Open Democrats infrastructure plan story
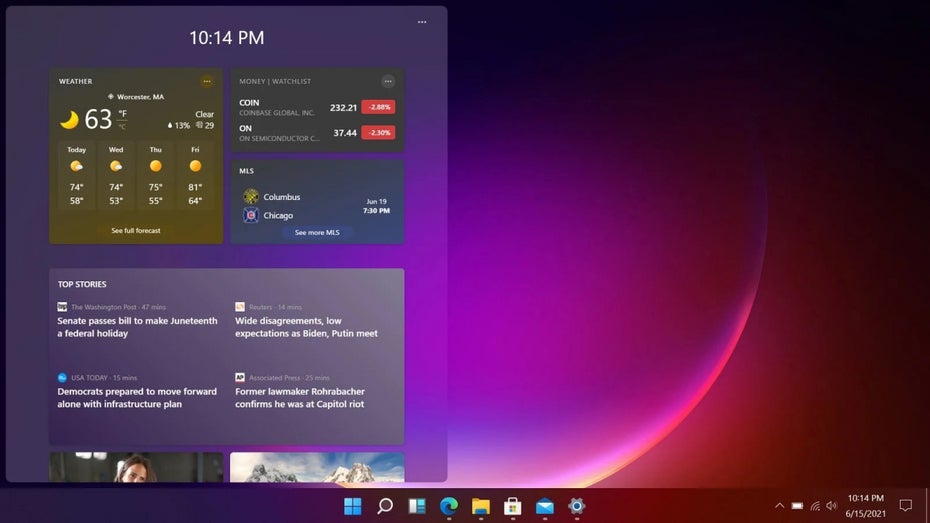This screenshot has width=930, height=523. click(x=137, y=397)
